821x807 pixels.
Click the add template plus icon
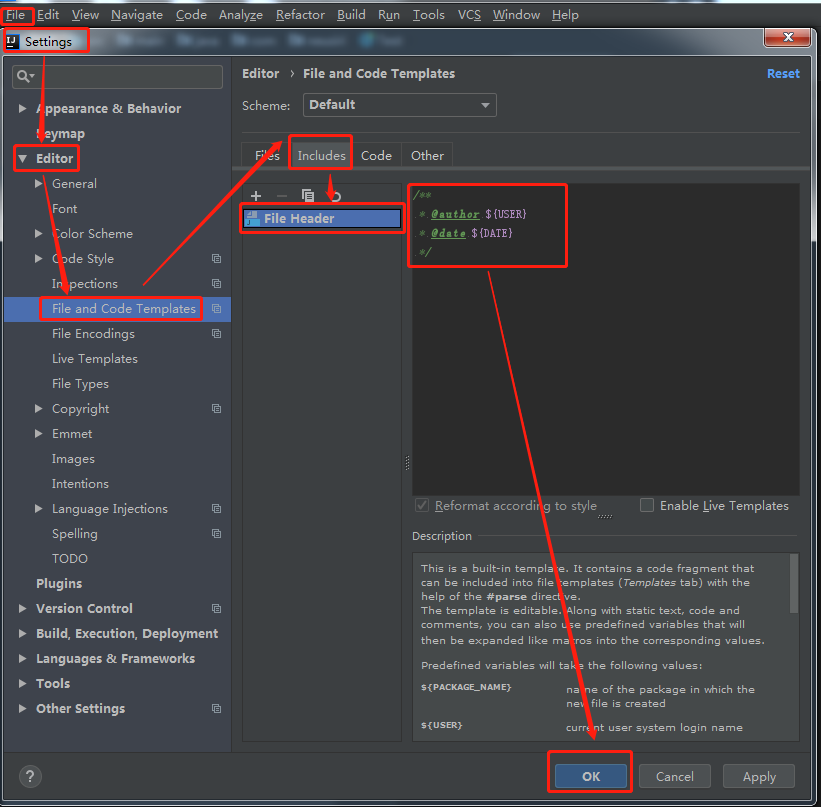click(x=256, y=196)
